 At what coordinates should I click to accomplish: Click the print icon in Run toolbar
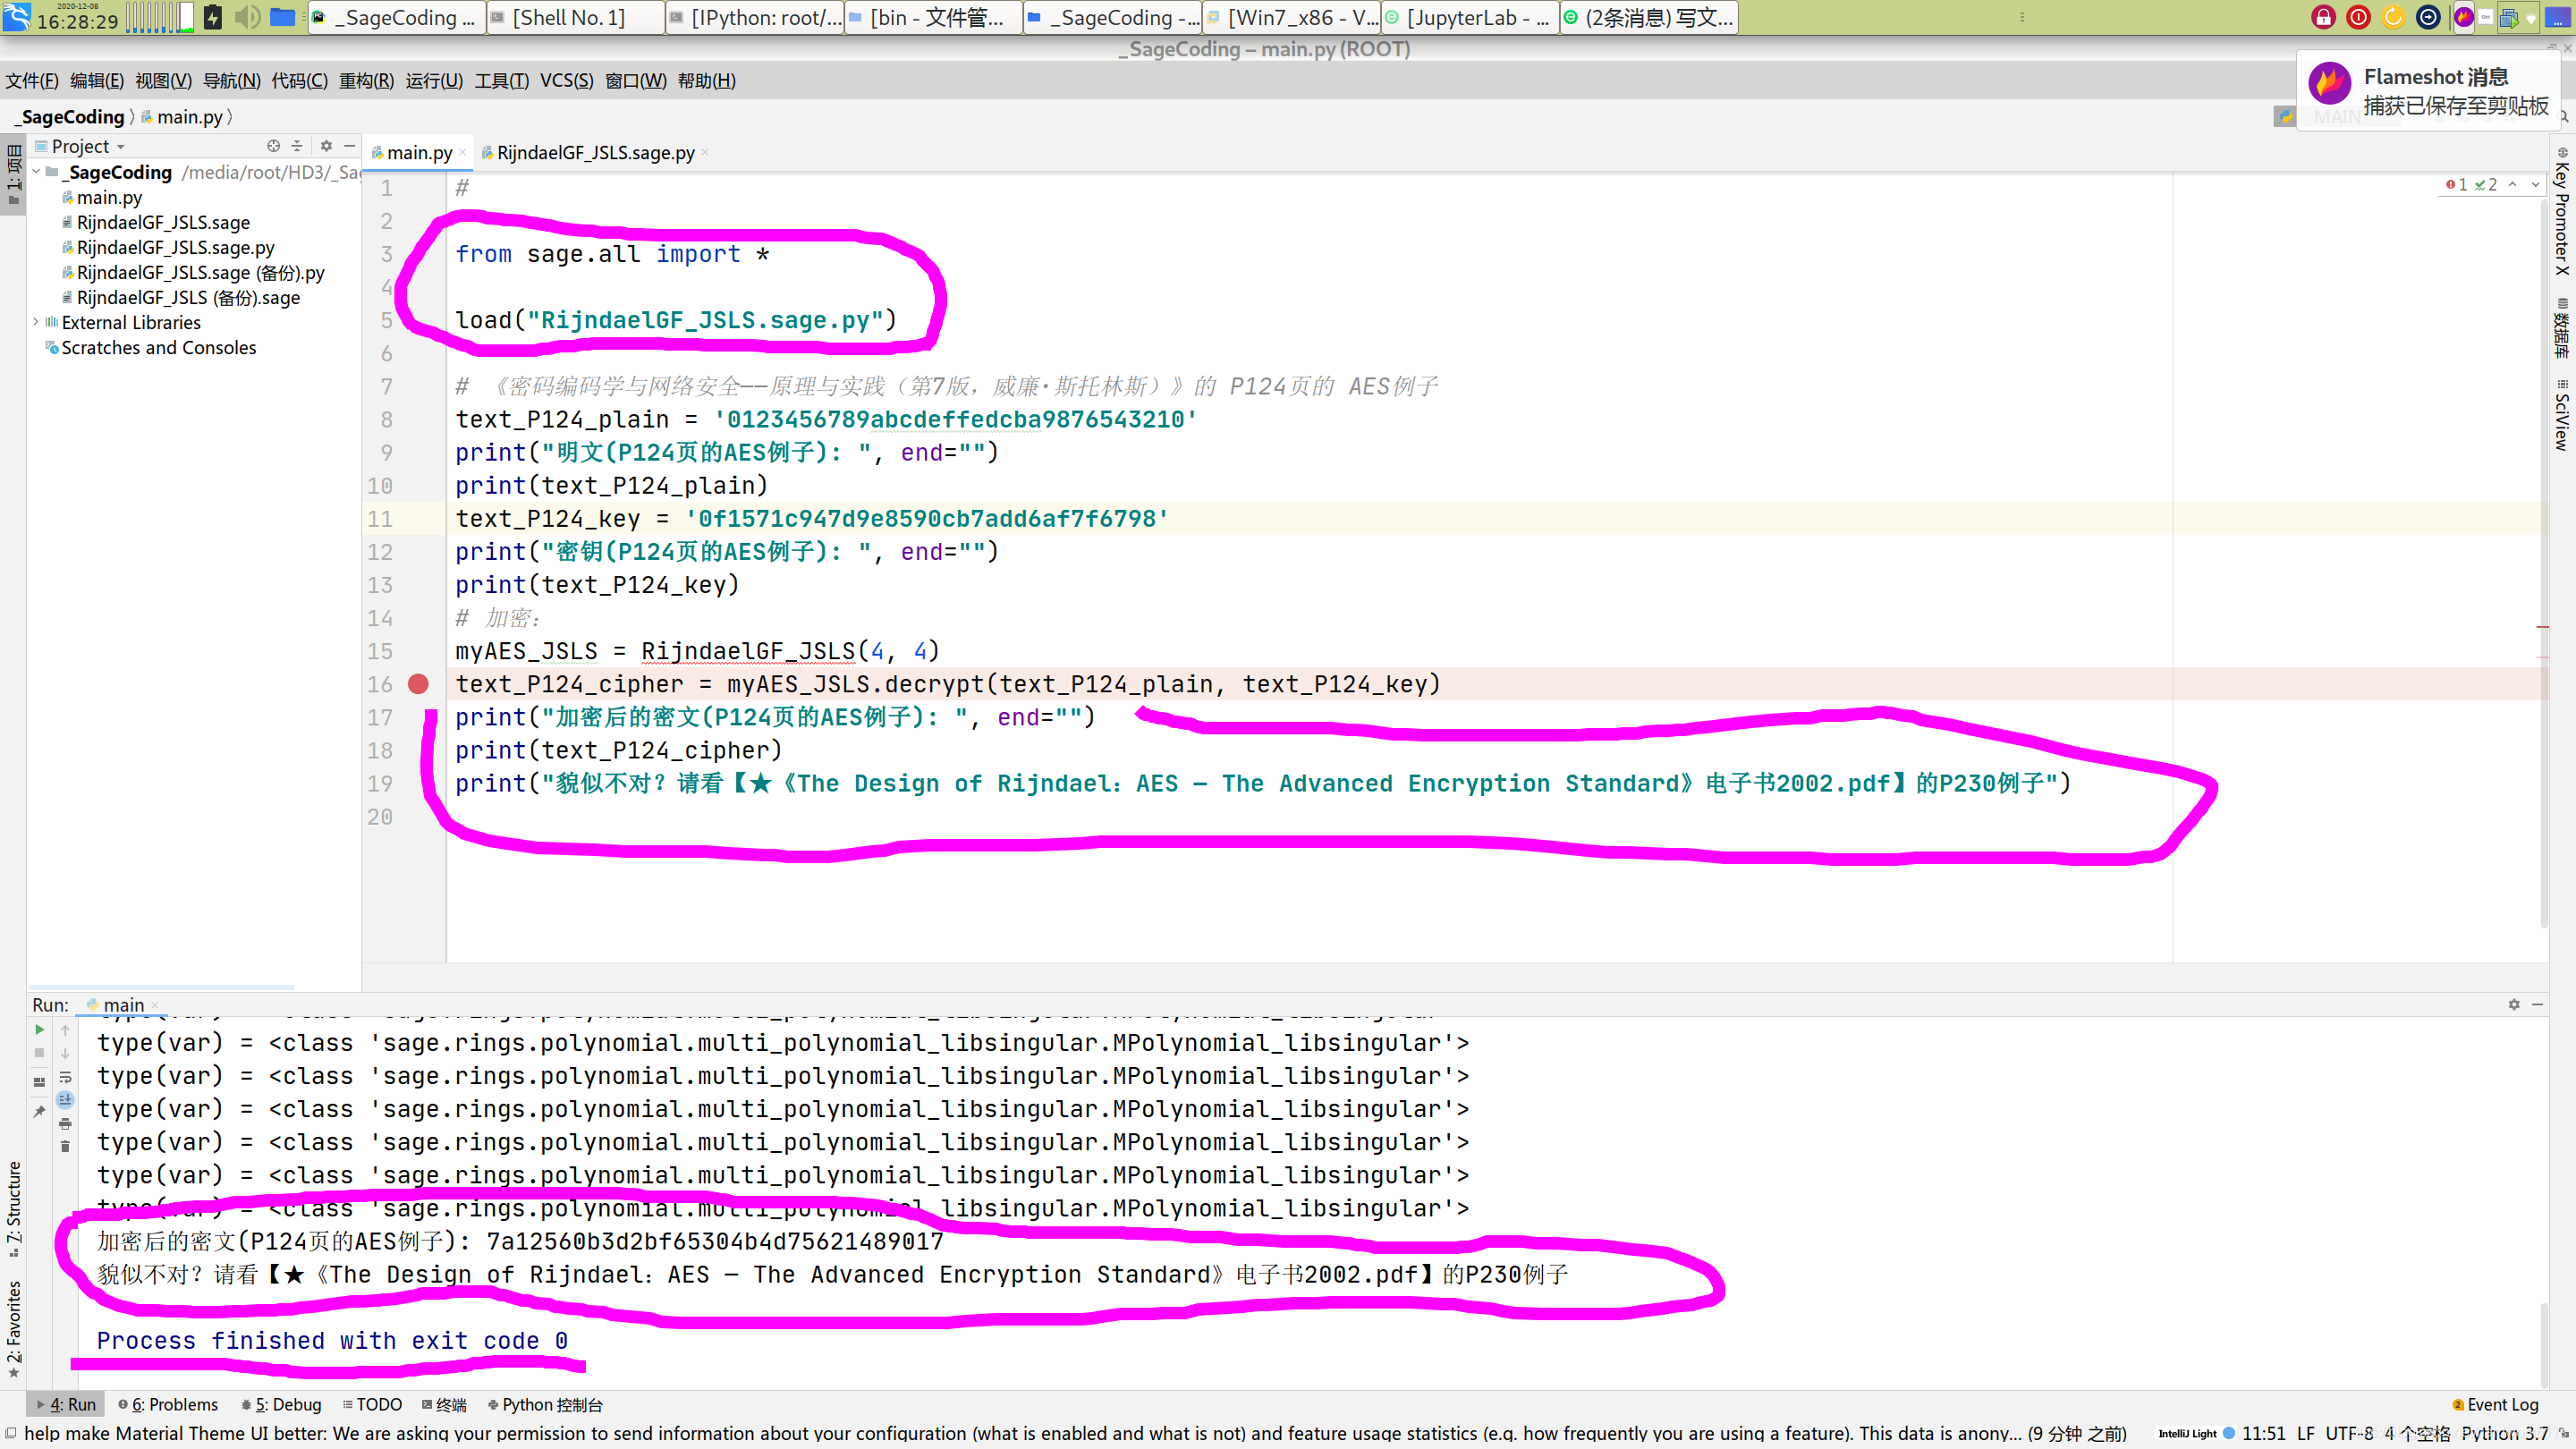coord(65,1124)
